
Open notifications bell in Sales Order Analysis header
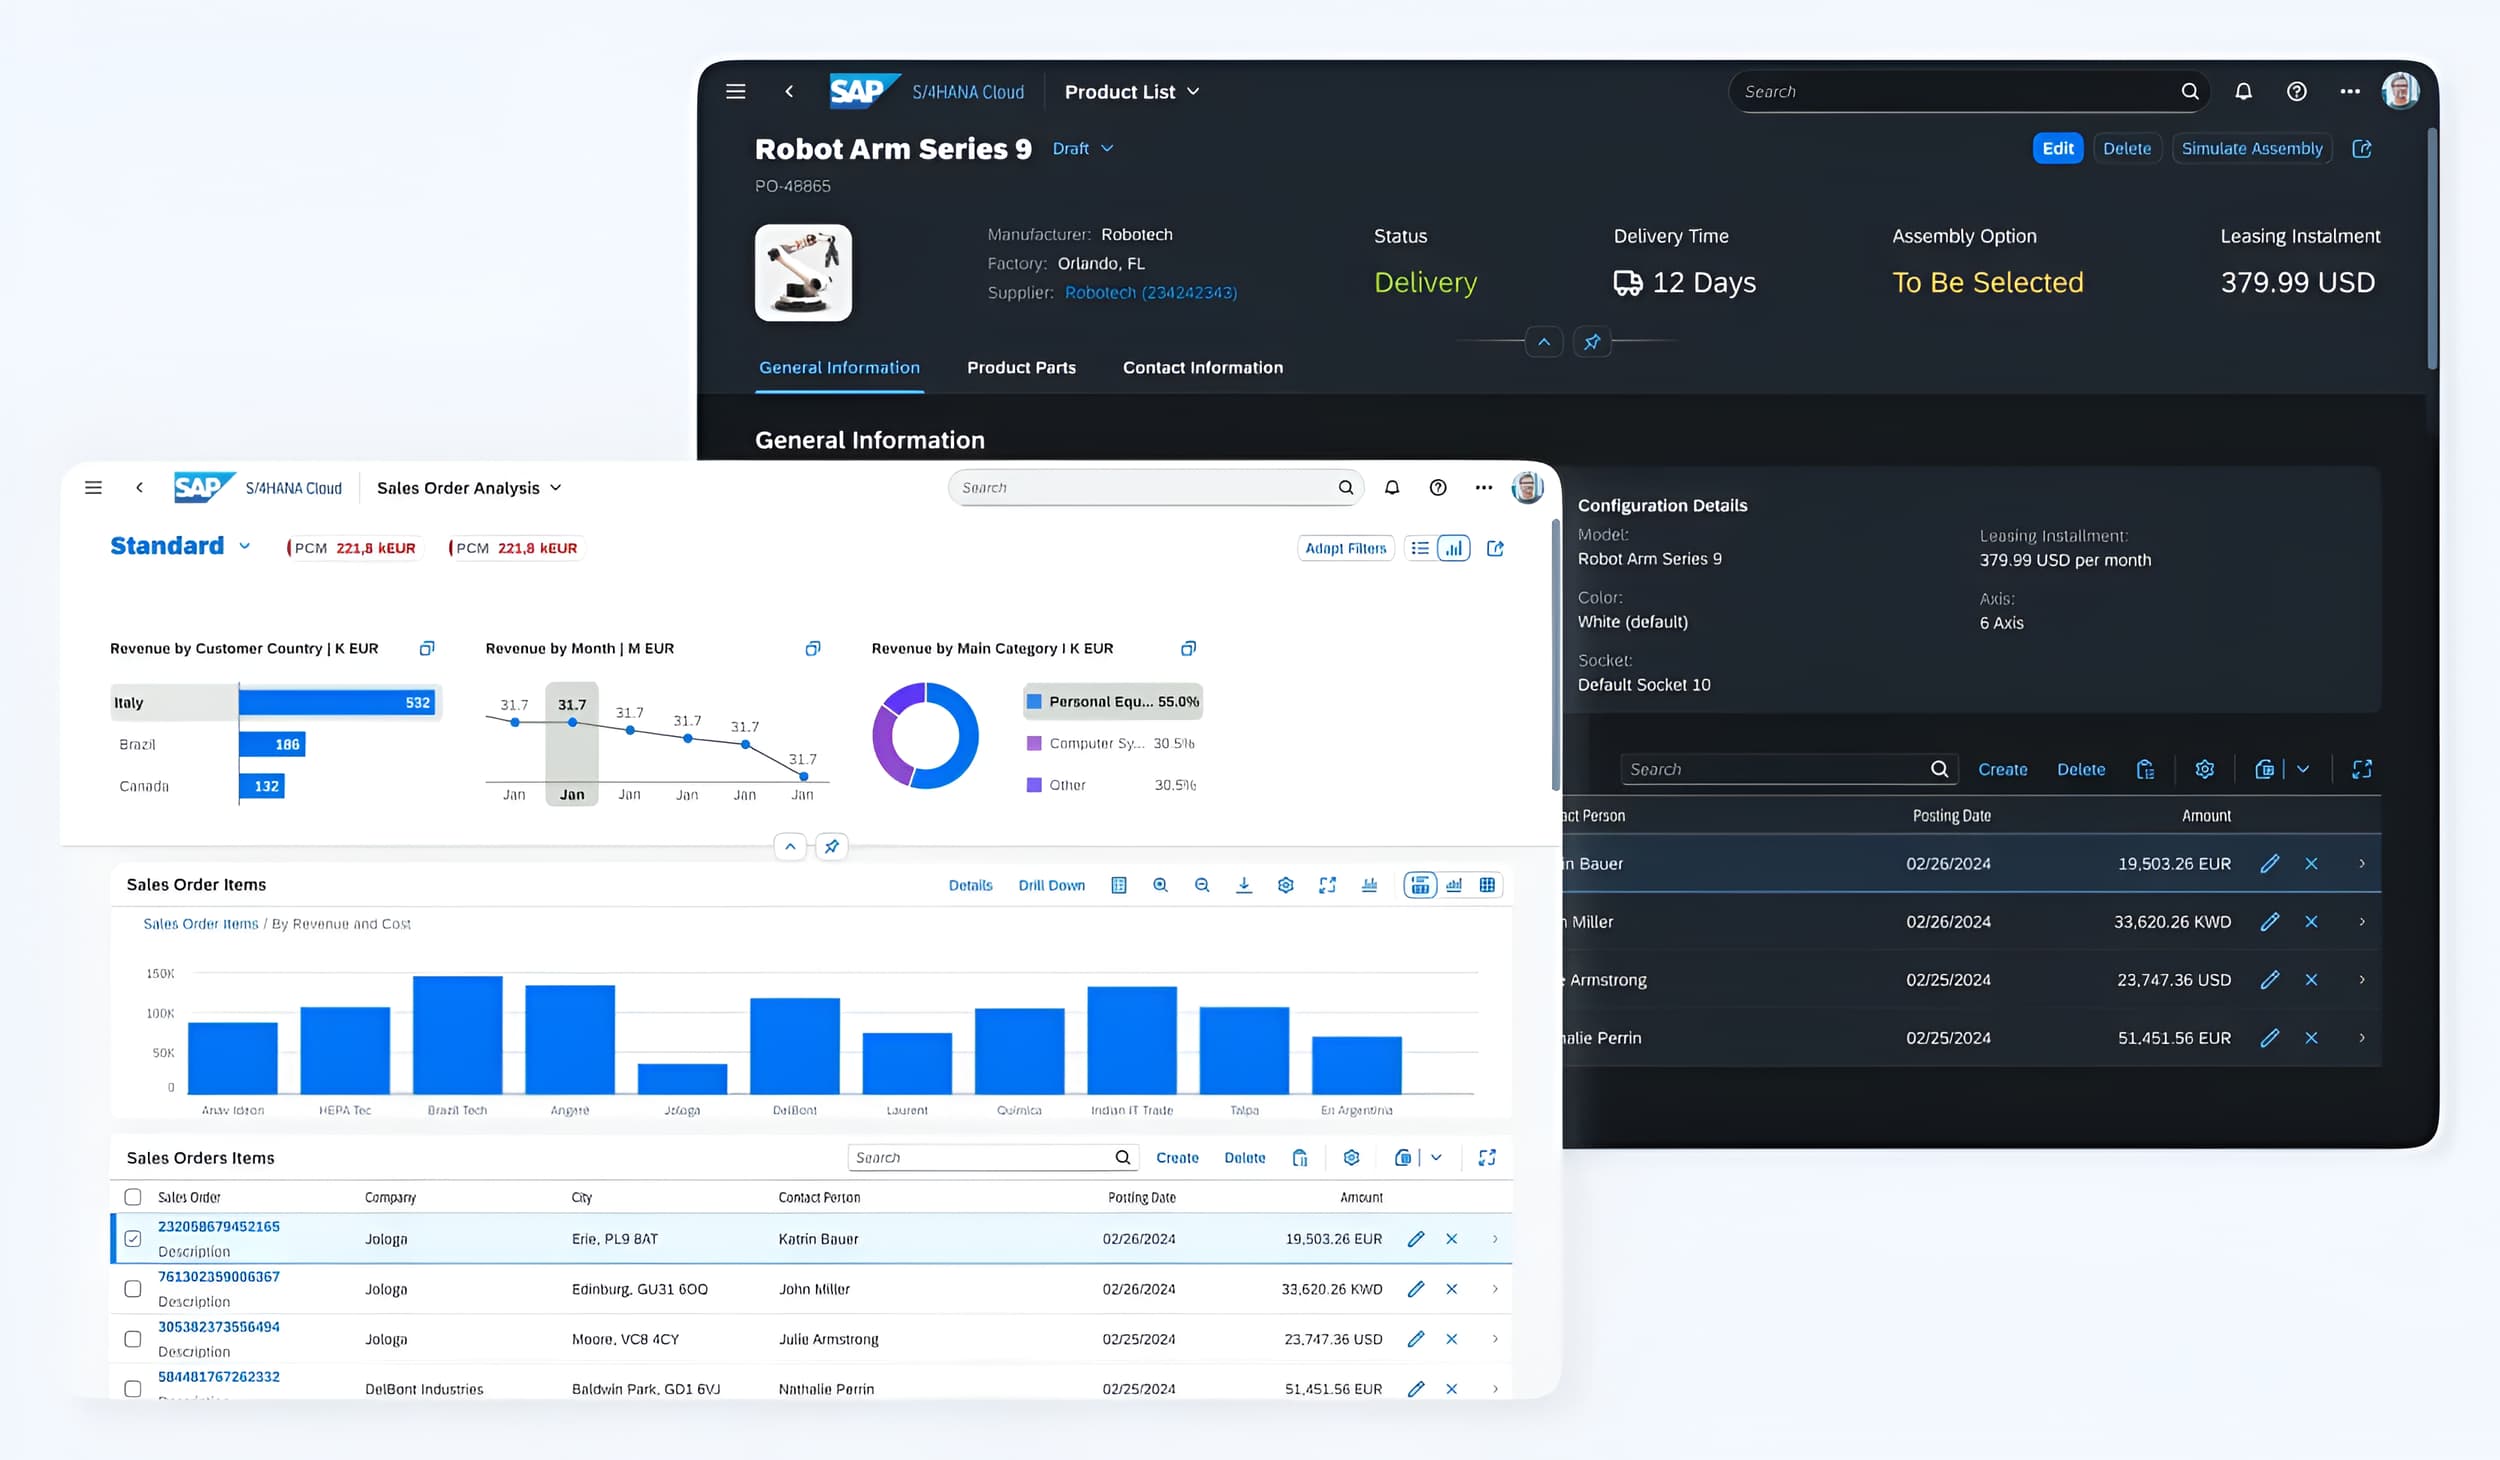[1391, 487]
